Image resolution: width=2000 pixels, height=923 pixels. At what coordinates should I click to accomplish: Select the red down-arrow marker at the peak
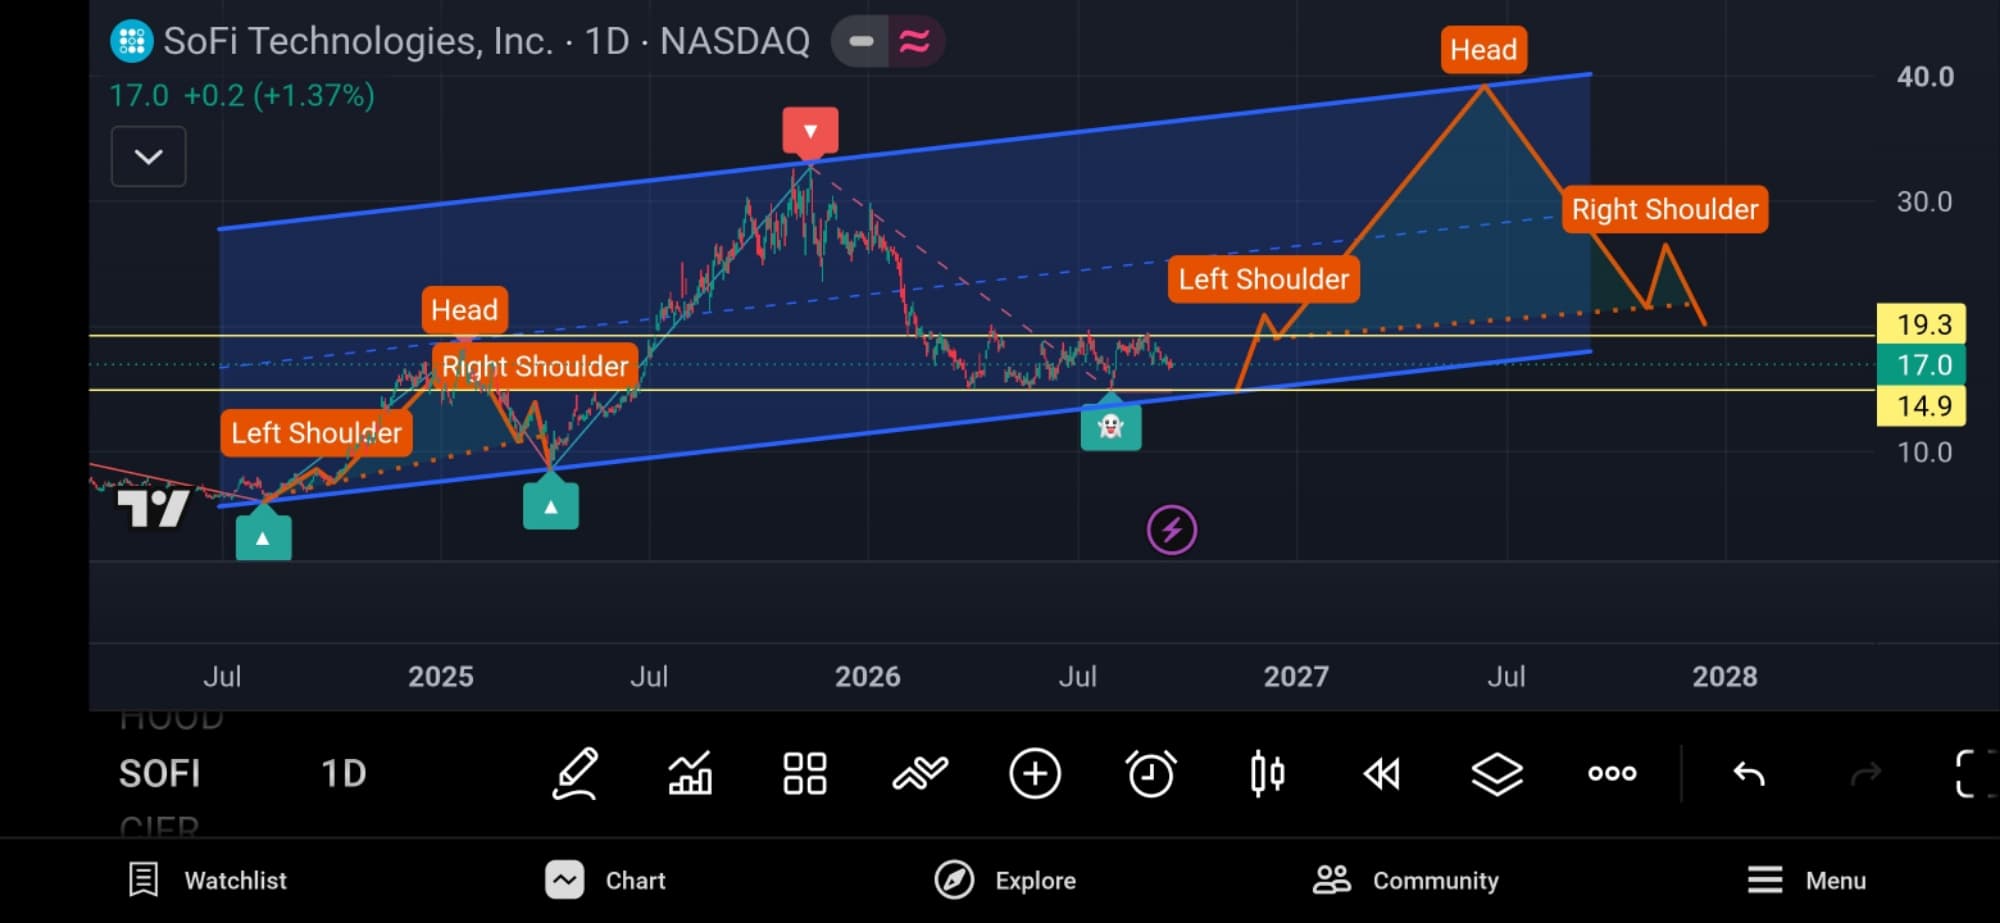pyautogui.click(x=810, y=132)
